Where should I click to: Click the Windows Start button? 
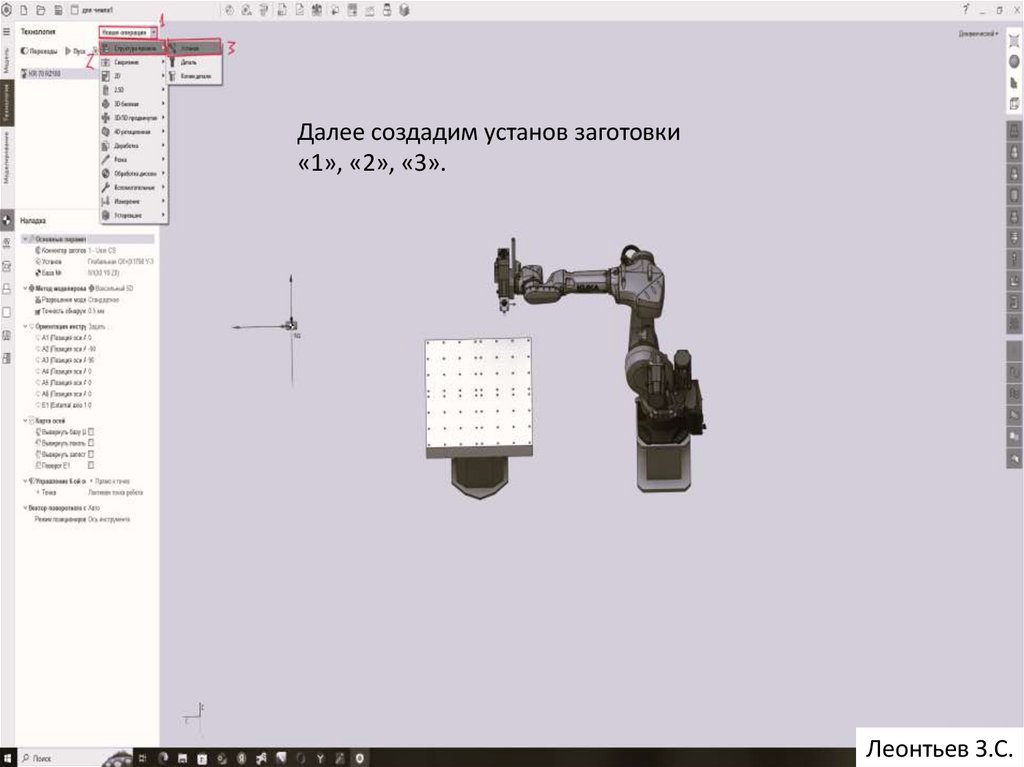(7, 758)
